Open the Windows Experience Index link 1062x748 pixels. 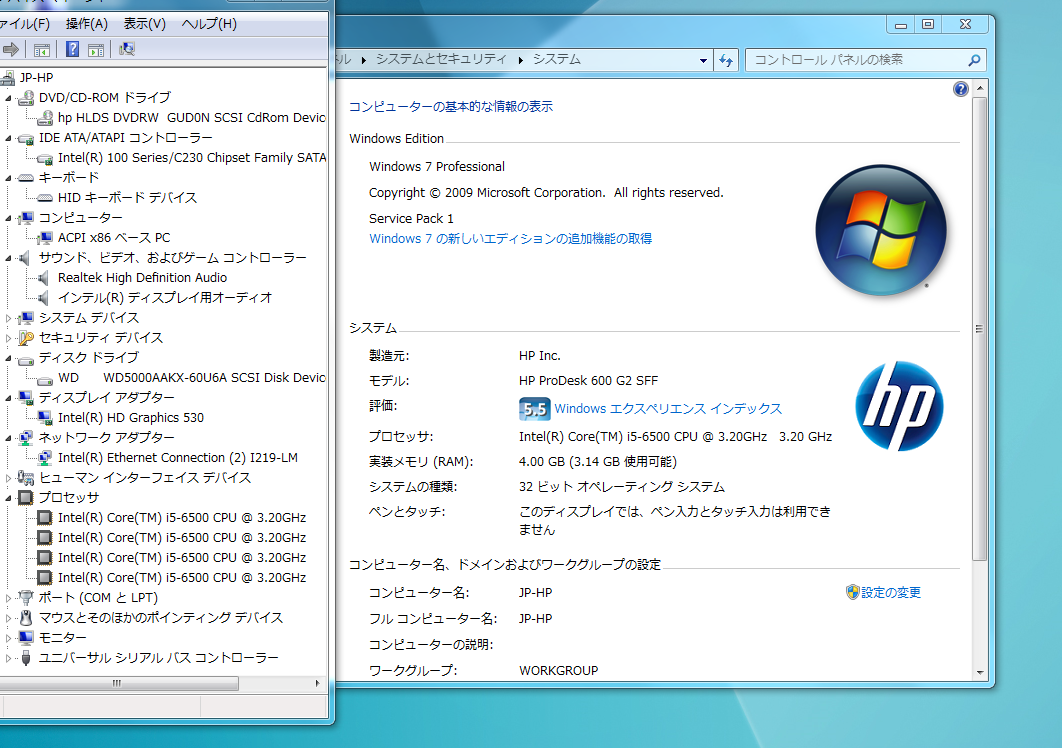tap(668, 409)
